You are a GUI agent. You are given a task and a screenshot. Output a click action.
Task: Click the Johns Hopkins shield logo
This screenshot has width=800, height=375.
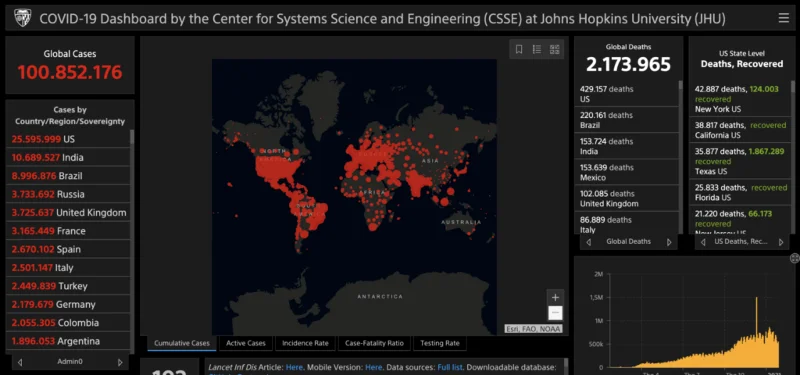22,18
